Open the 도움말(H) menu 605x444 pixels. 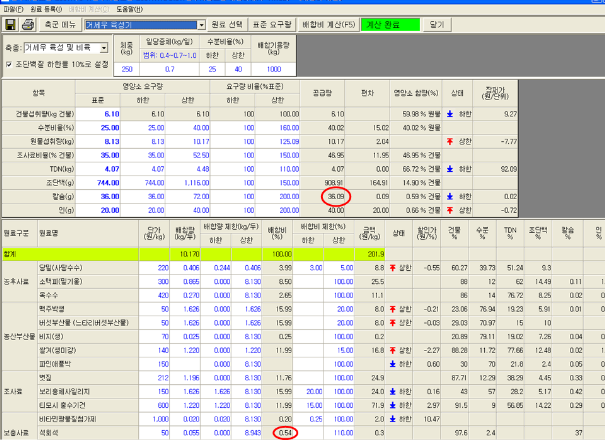[x=129, y=9]
